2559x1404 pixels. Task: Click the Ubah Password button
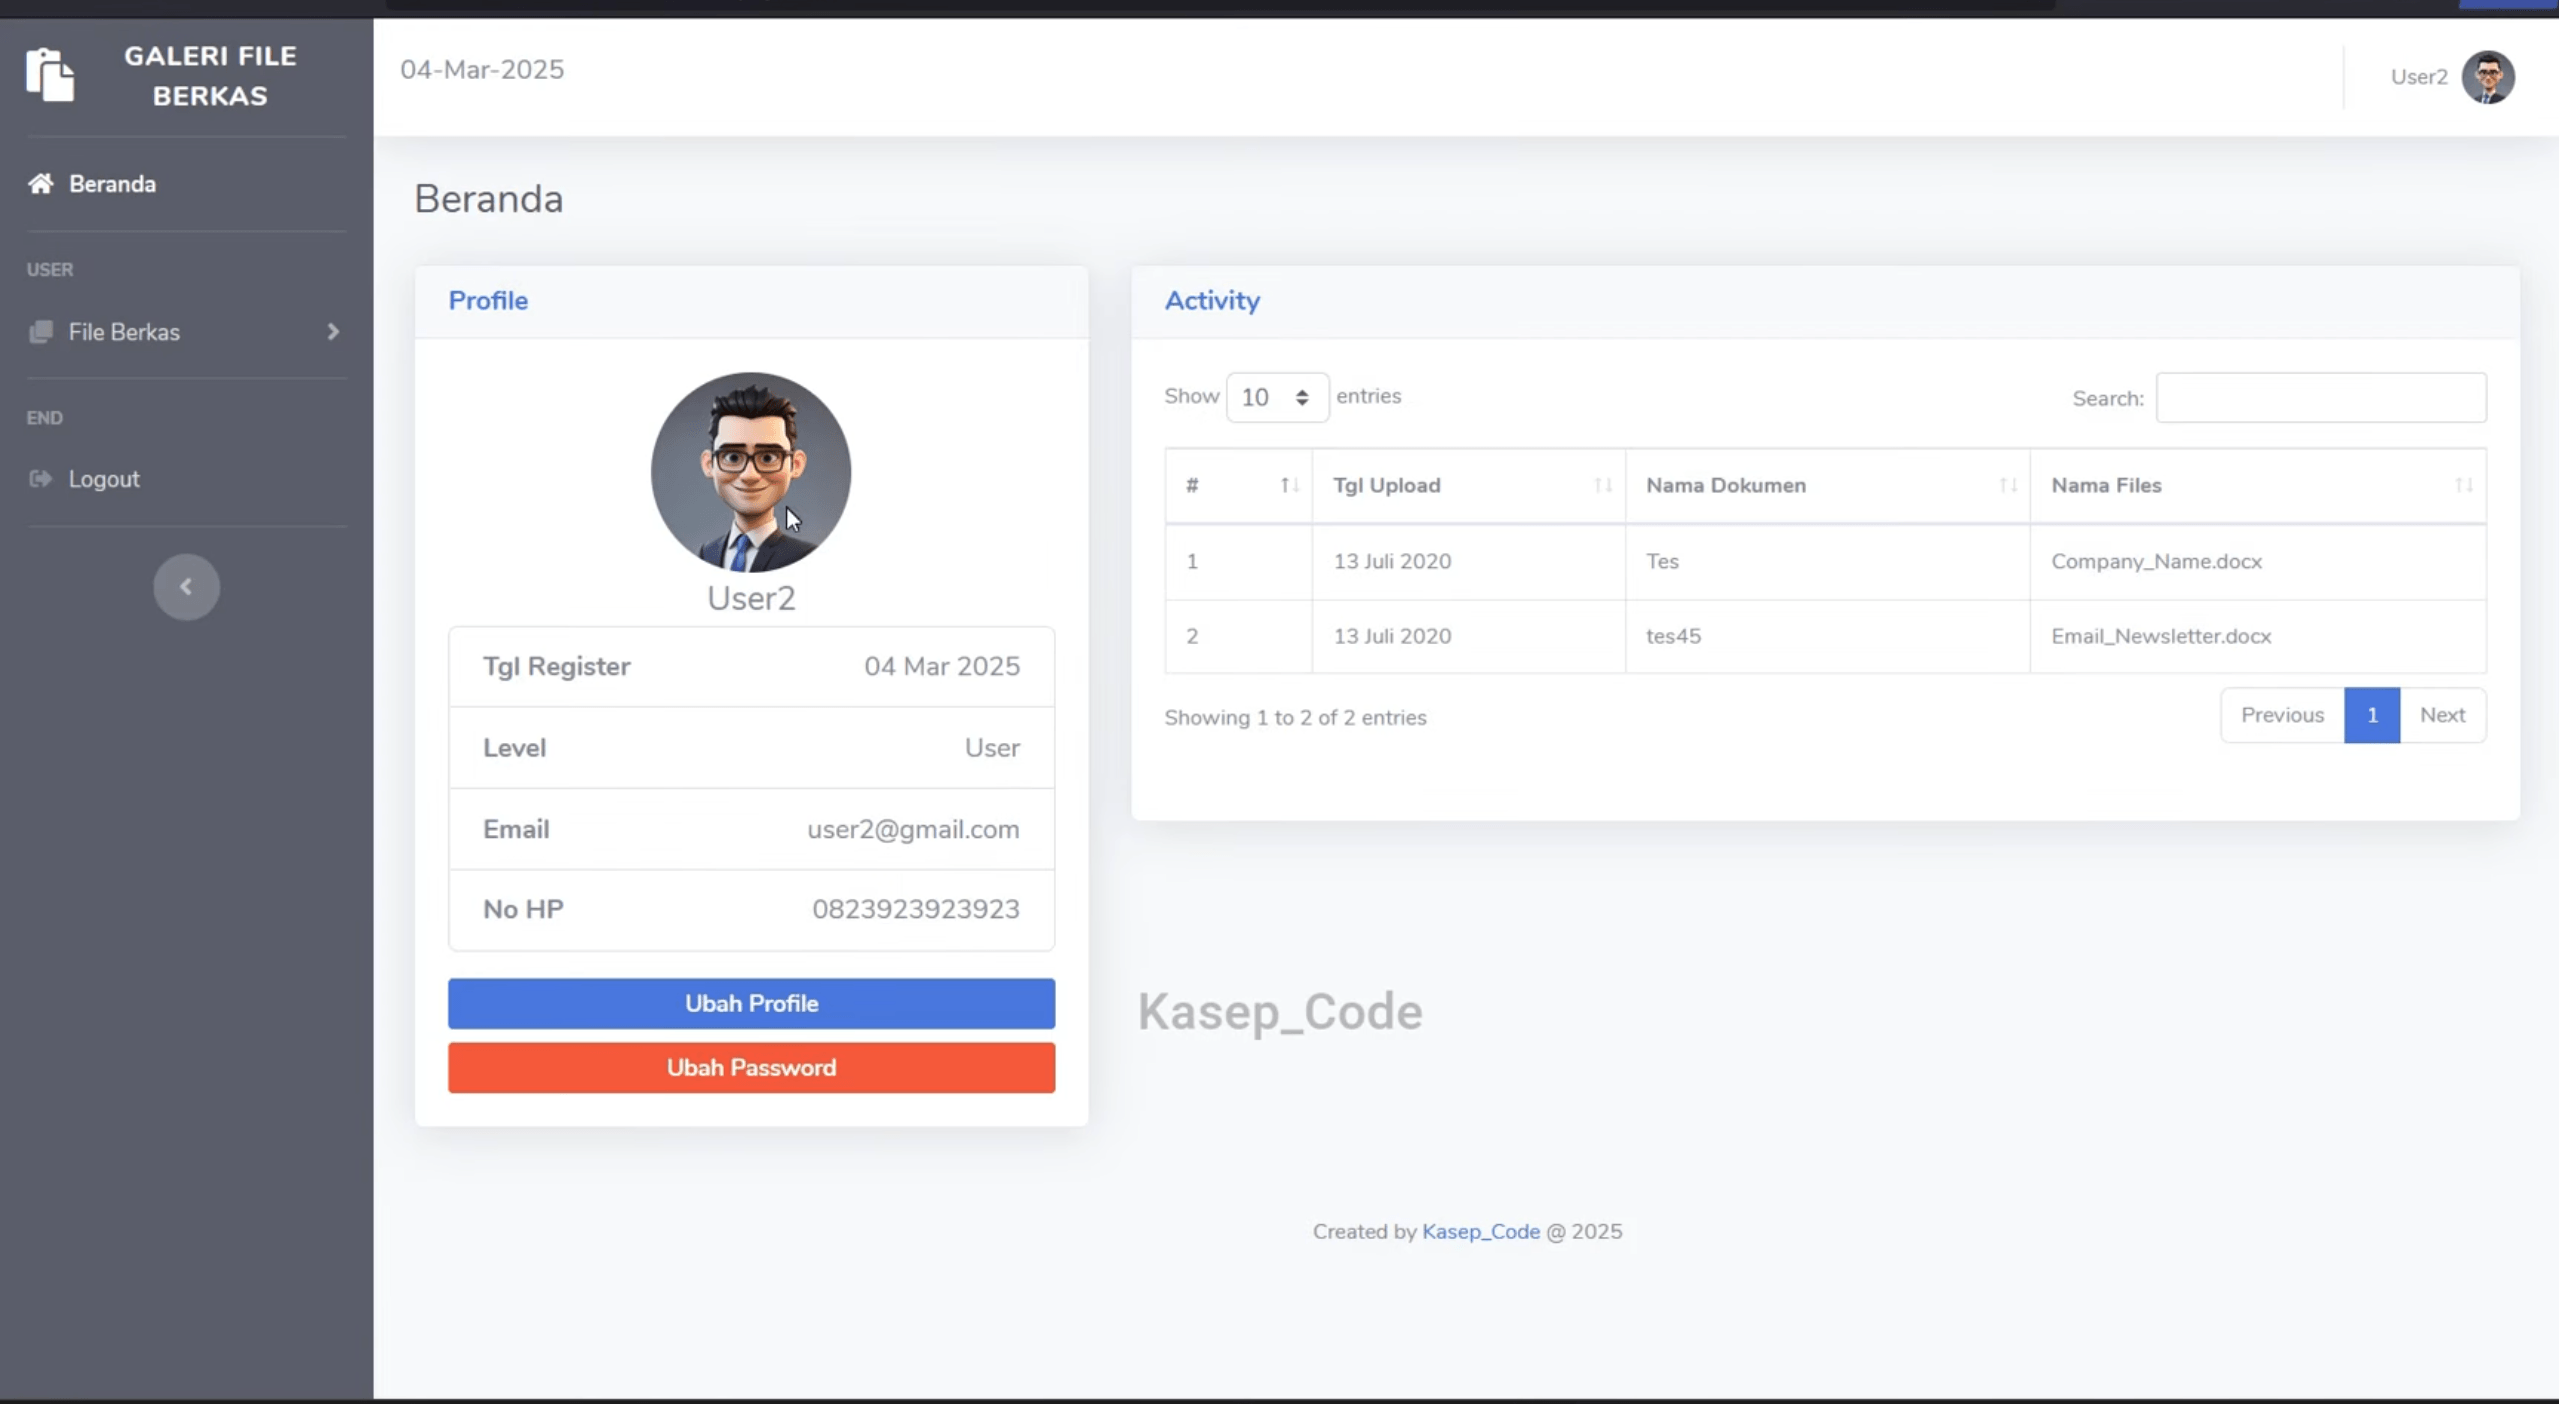pos(751,1067)
